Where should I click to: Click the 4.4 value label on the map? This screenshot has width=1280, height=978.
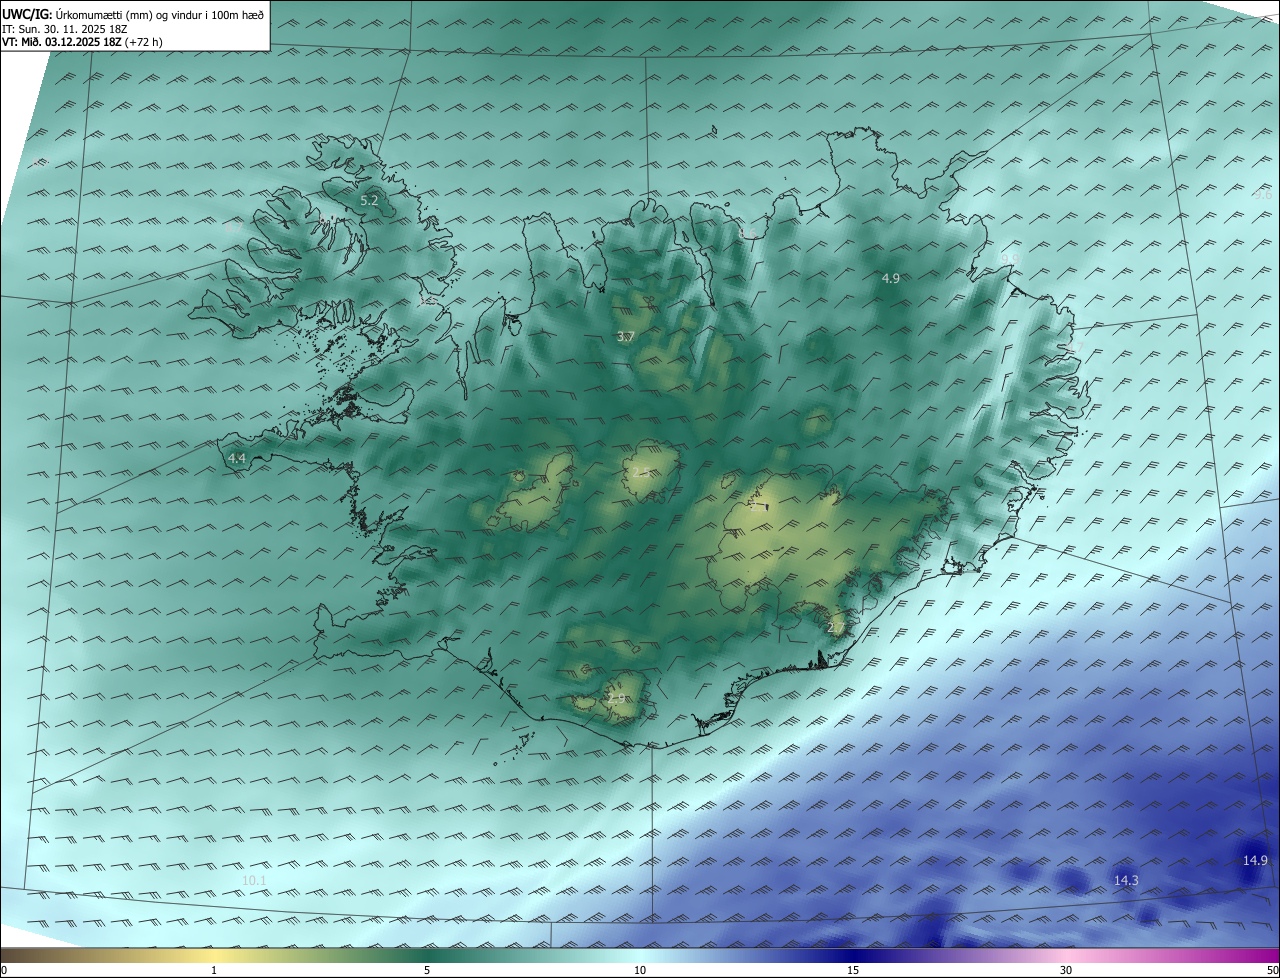(x=237, y=458)
